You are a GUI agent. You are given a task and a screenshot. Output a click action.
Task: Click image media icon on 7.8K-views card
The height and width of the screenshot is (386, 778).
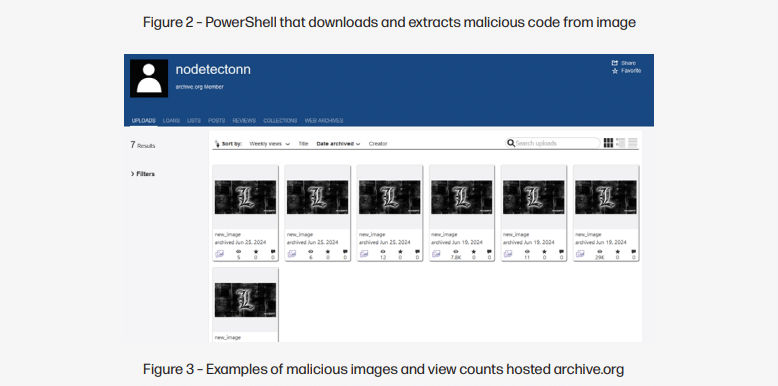pos(436,254)
